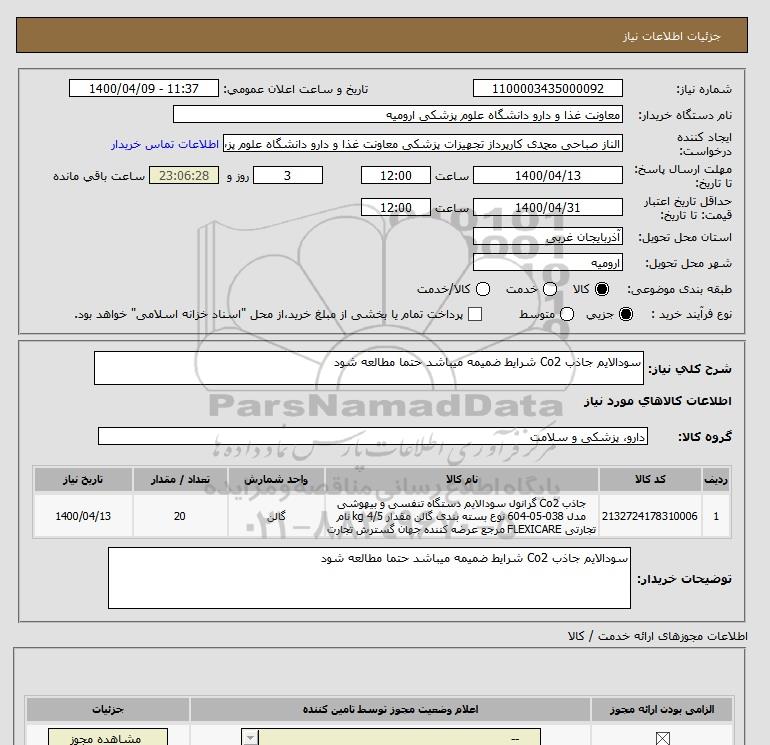Select the جزیی purchase type radio

(x=626, y=314)
